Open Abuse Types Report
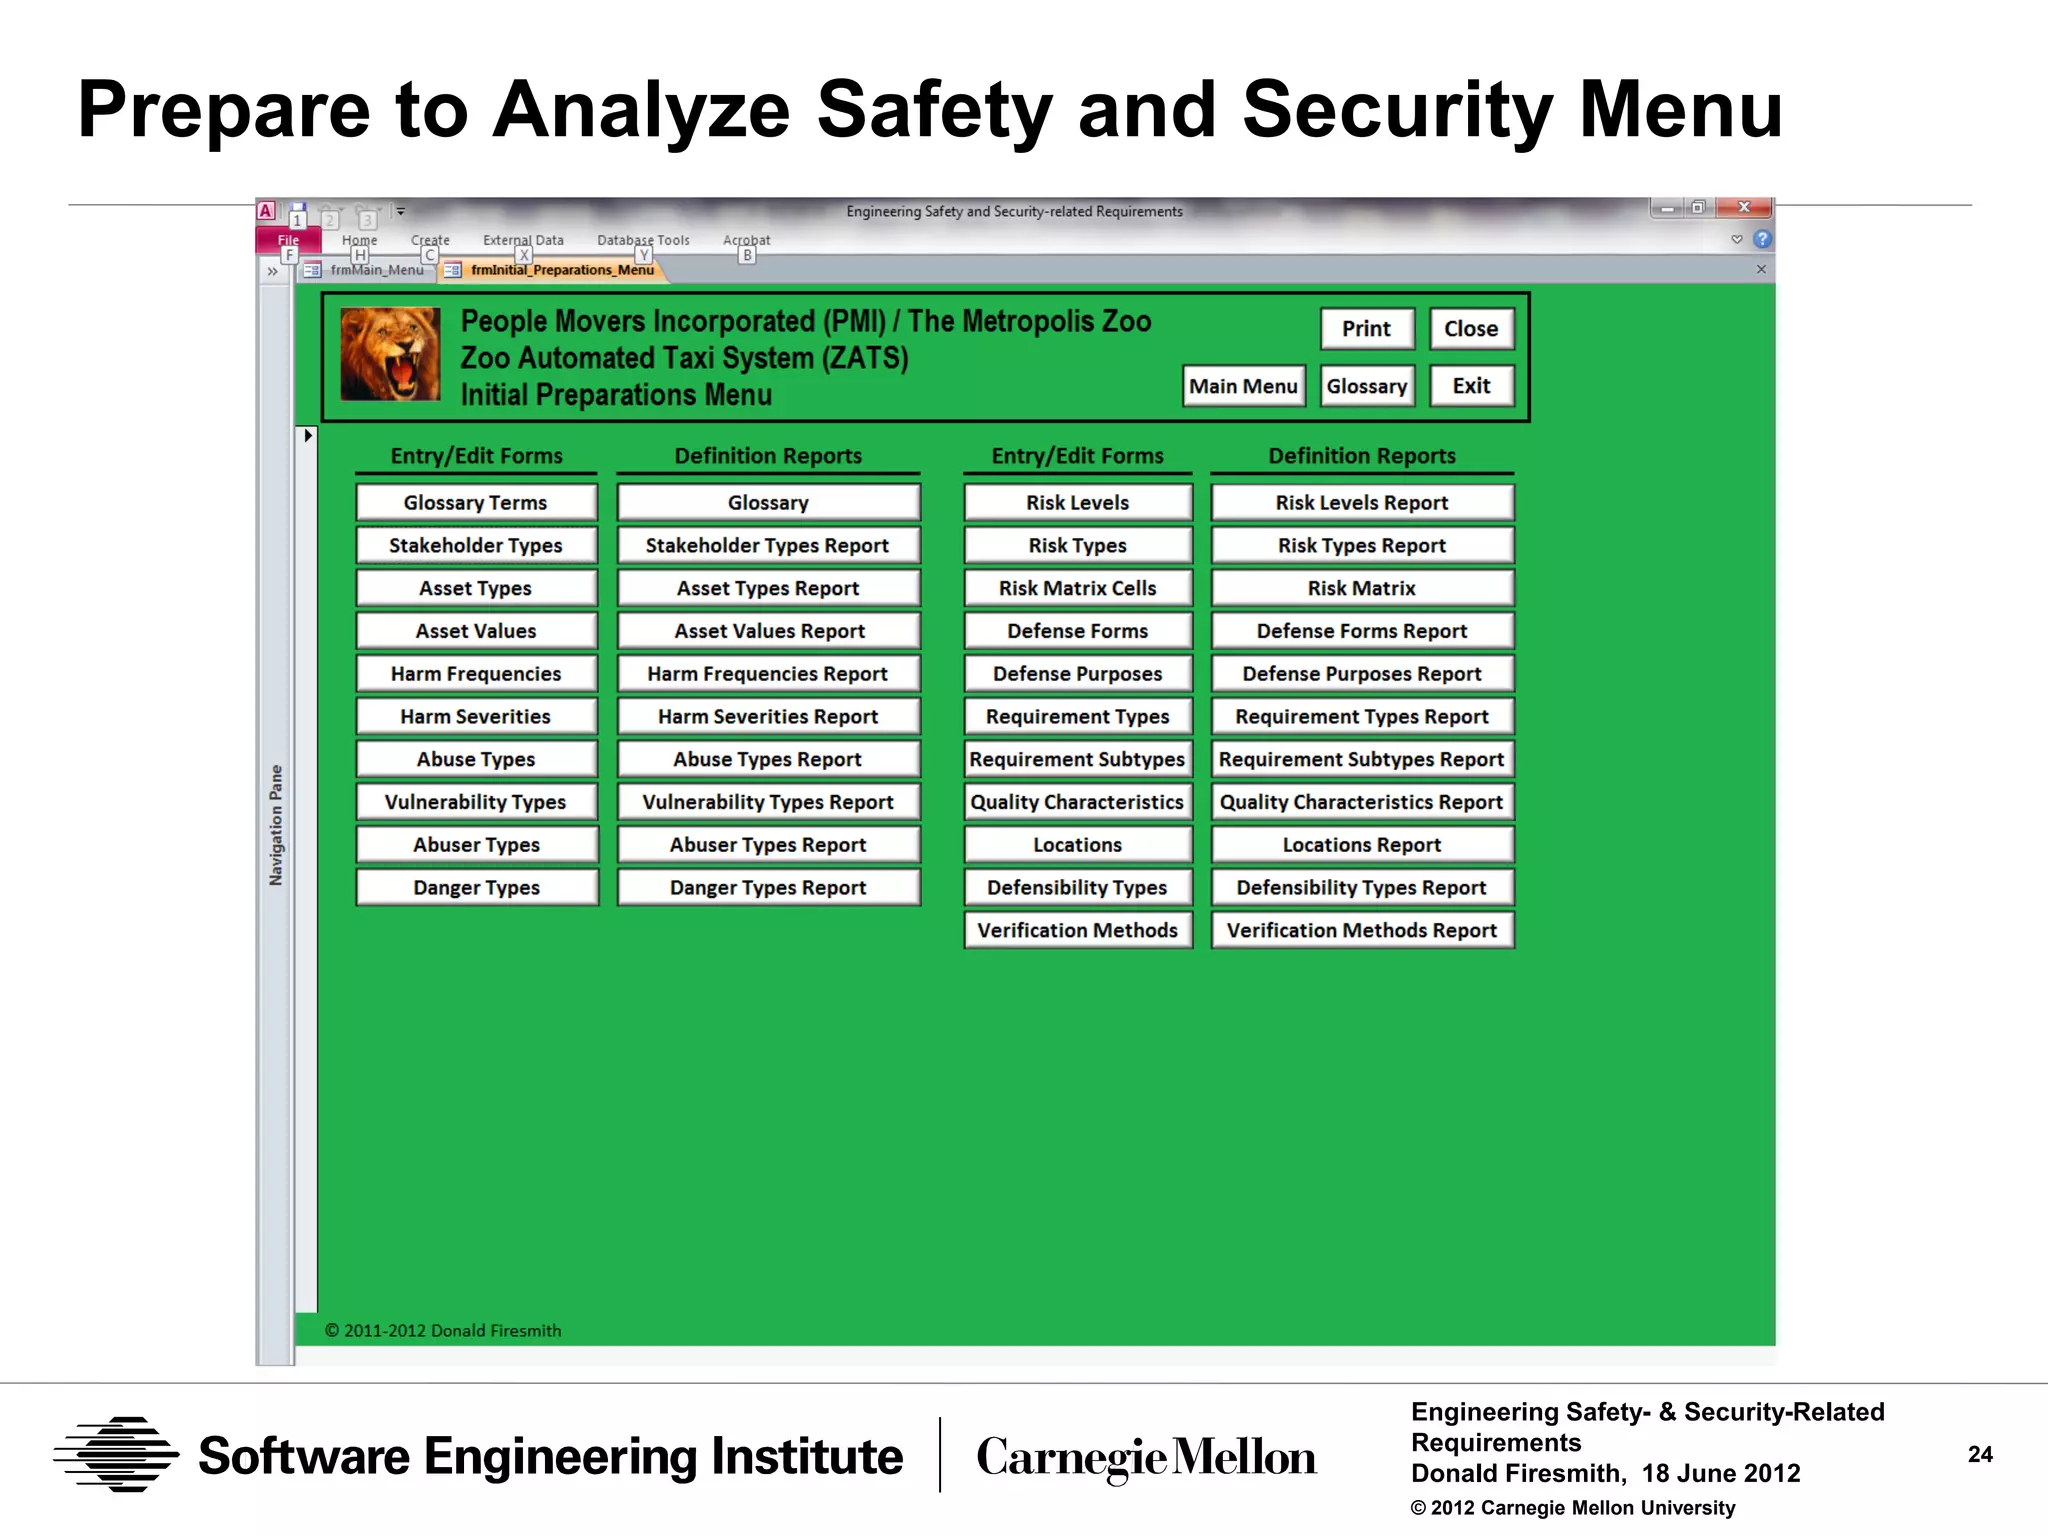Image resolution: width=2048 pixels, height=1536 pixels. coord(768,760)
